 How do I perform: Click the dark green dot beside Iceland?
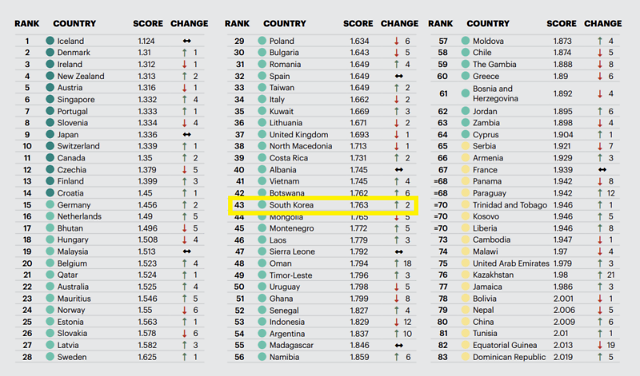tap(50, 40)
